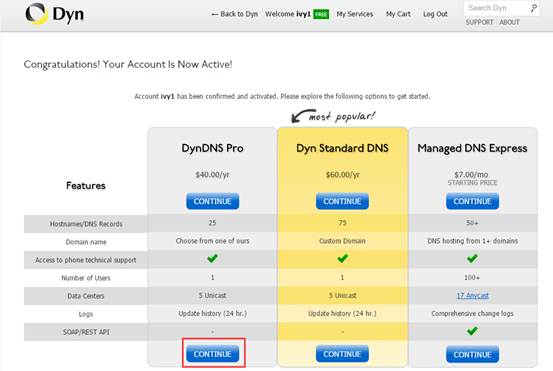Click the 100+ users cell
The image size is (553, 371).
[472, 278]
